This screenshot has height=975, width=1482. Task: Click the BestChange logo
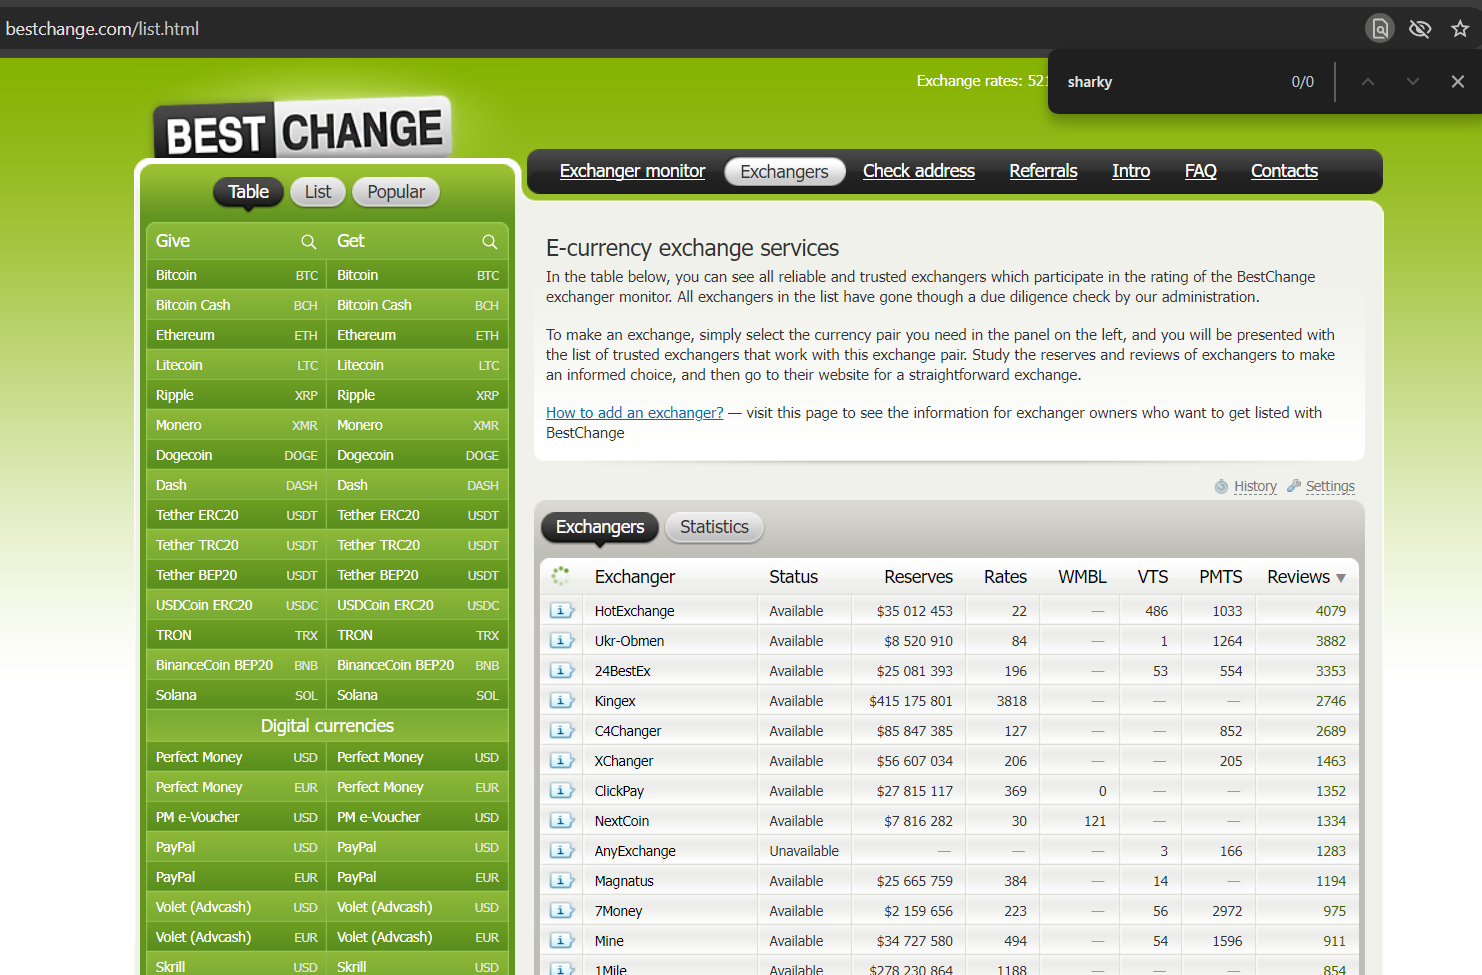pyautogui.click(x=302, y=130)
